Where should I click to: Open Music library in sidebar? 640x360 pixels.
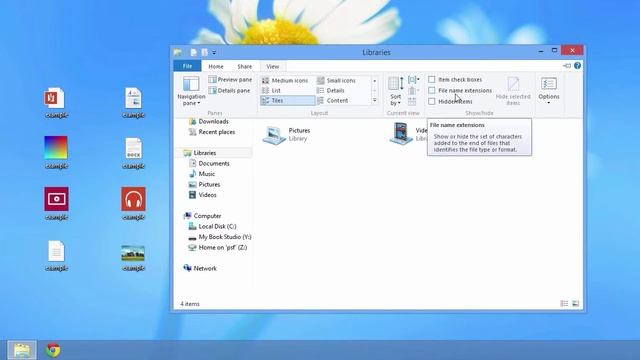click(x=202, y=174)
